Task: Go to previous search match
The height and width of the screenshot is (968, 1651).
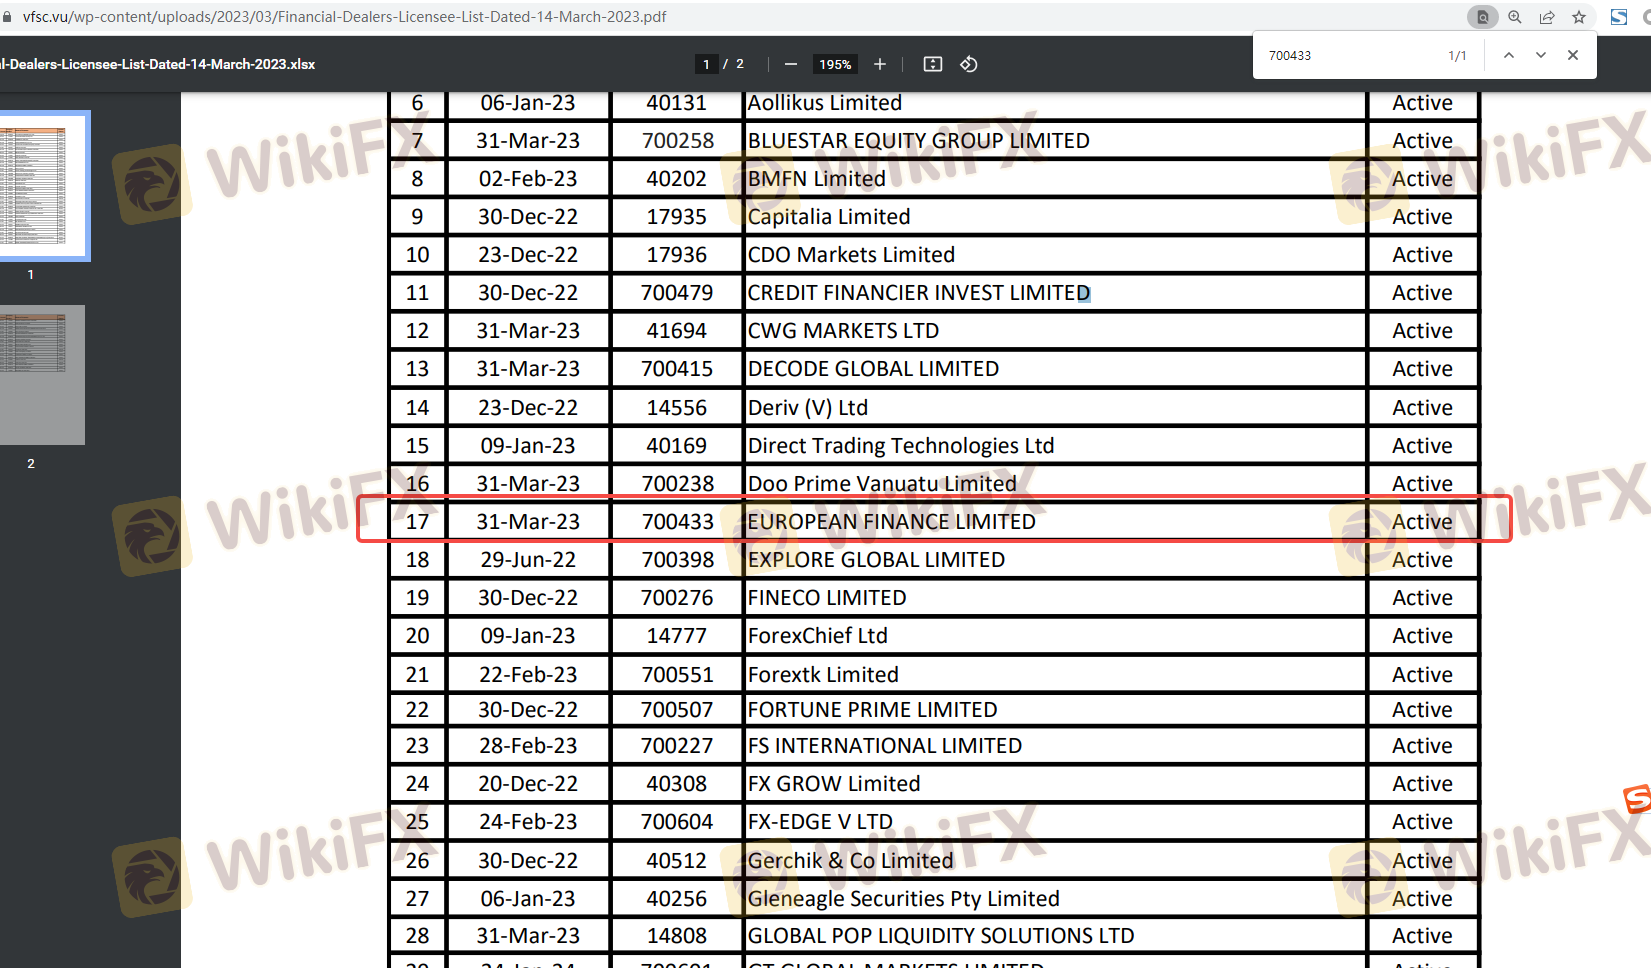Action: [1509, 55]
